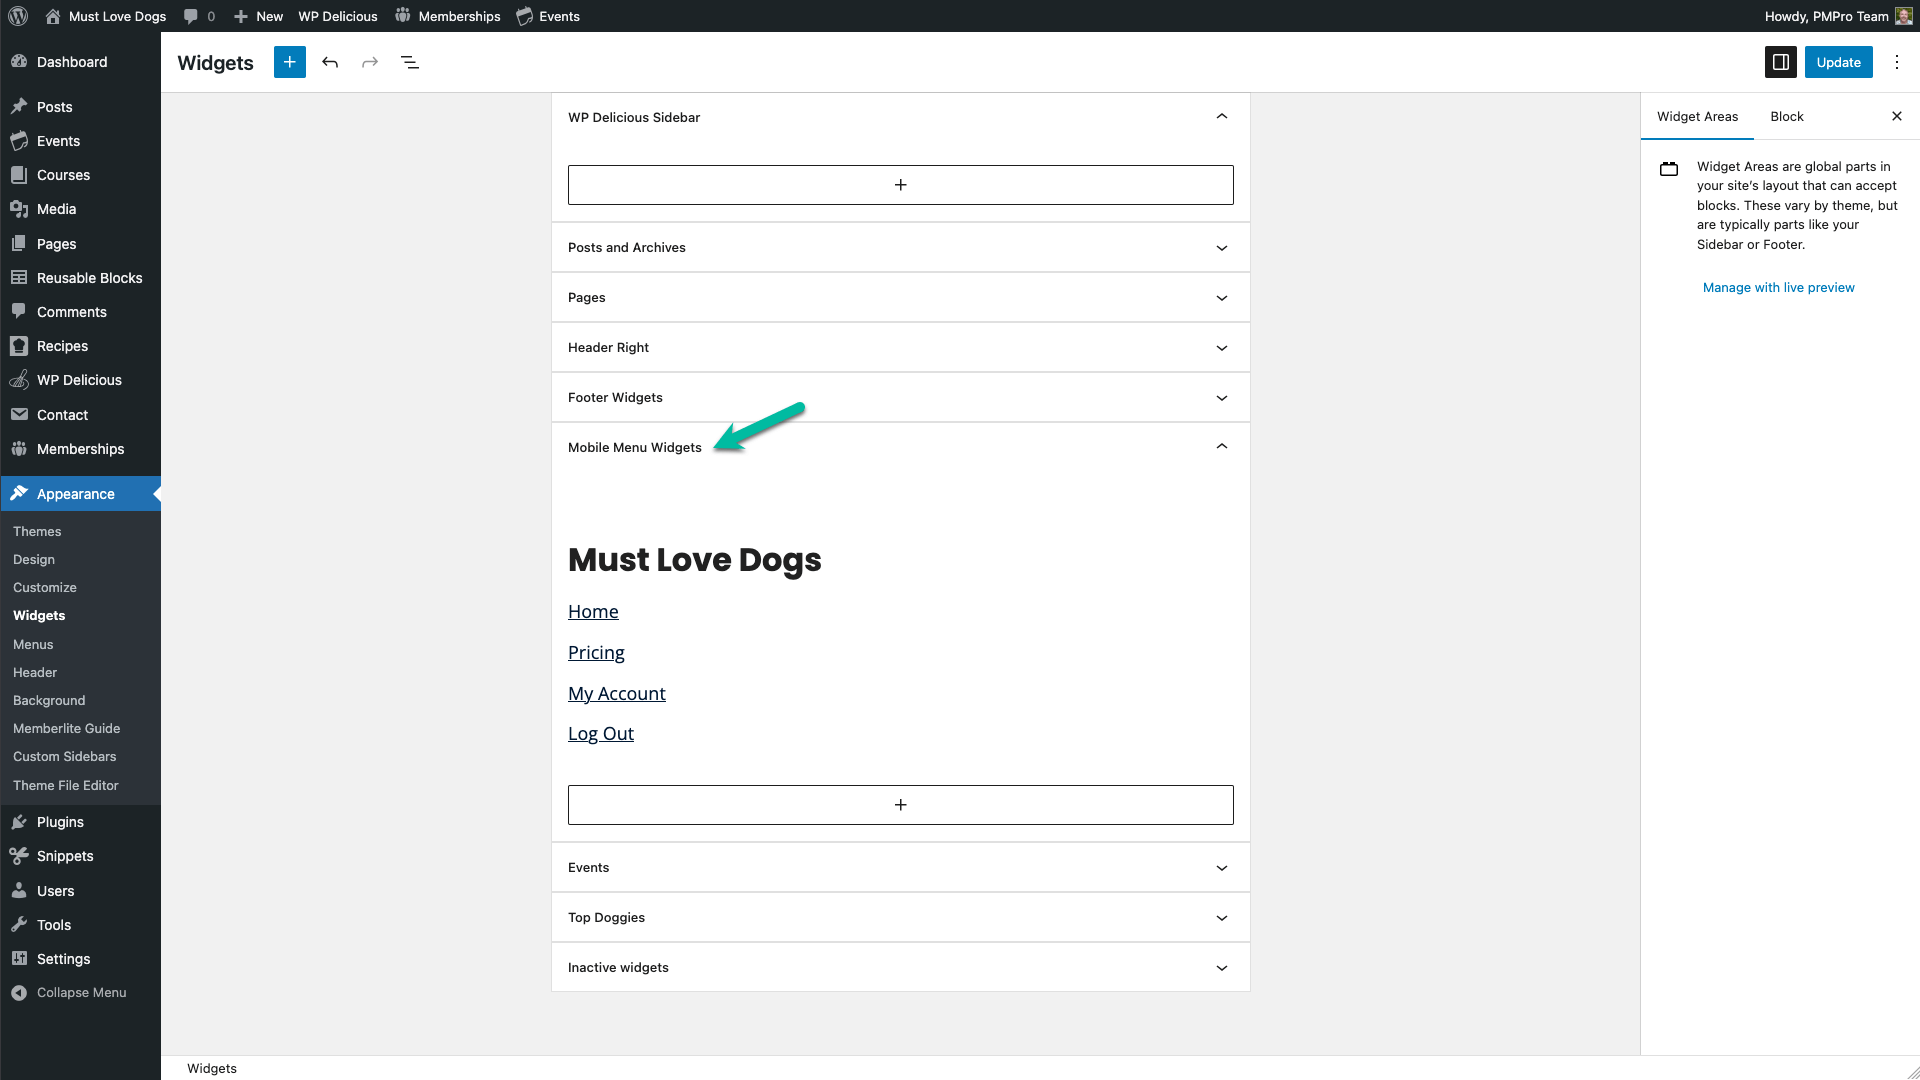Redo the last change
This screenshot has height=1080, width=1920.
370,62
